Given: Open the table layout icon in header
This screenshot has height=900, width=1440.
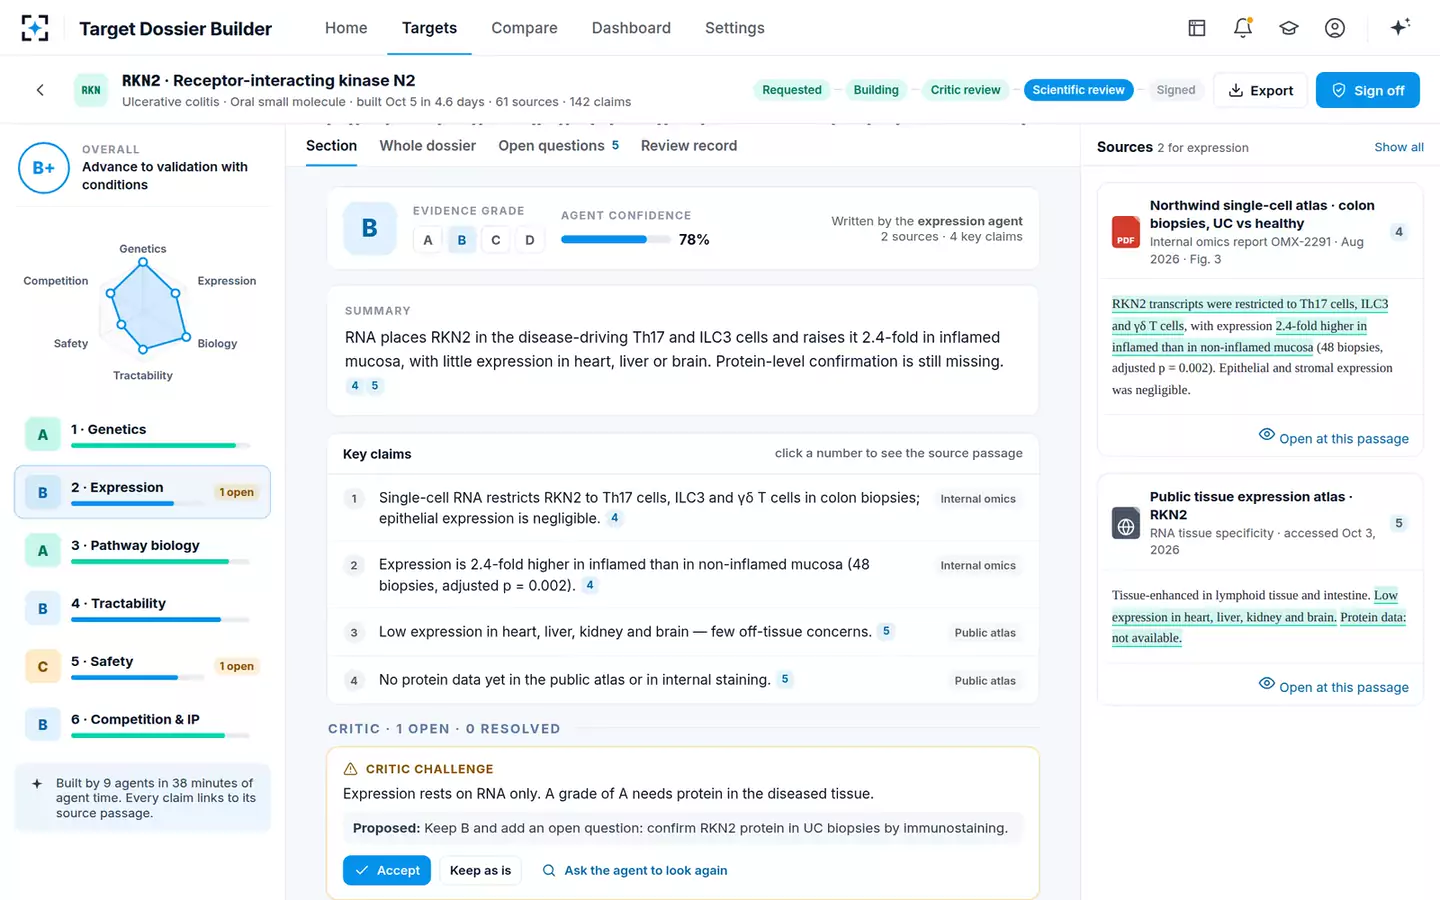Looking at the screenshot, I should click(x=1197, y=28).
